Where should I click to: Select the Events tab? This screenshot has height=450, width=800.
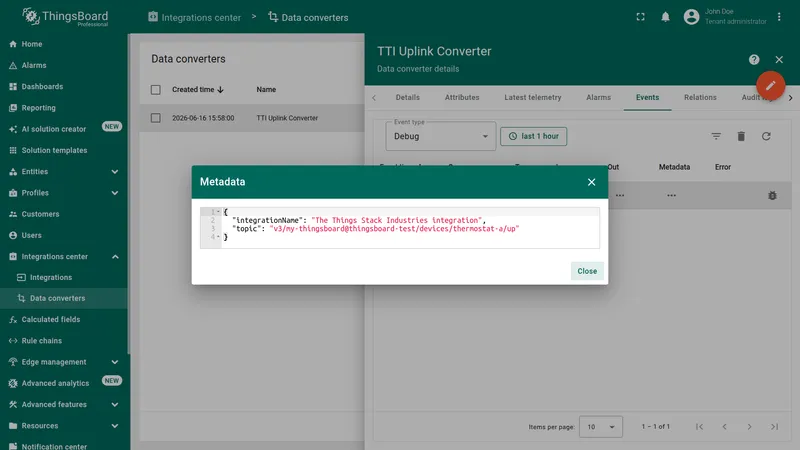point(647,97)
